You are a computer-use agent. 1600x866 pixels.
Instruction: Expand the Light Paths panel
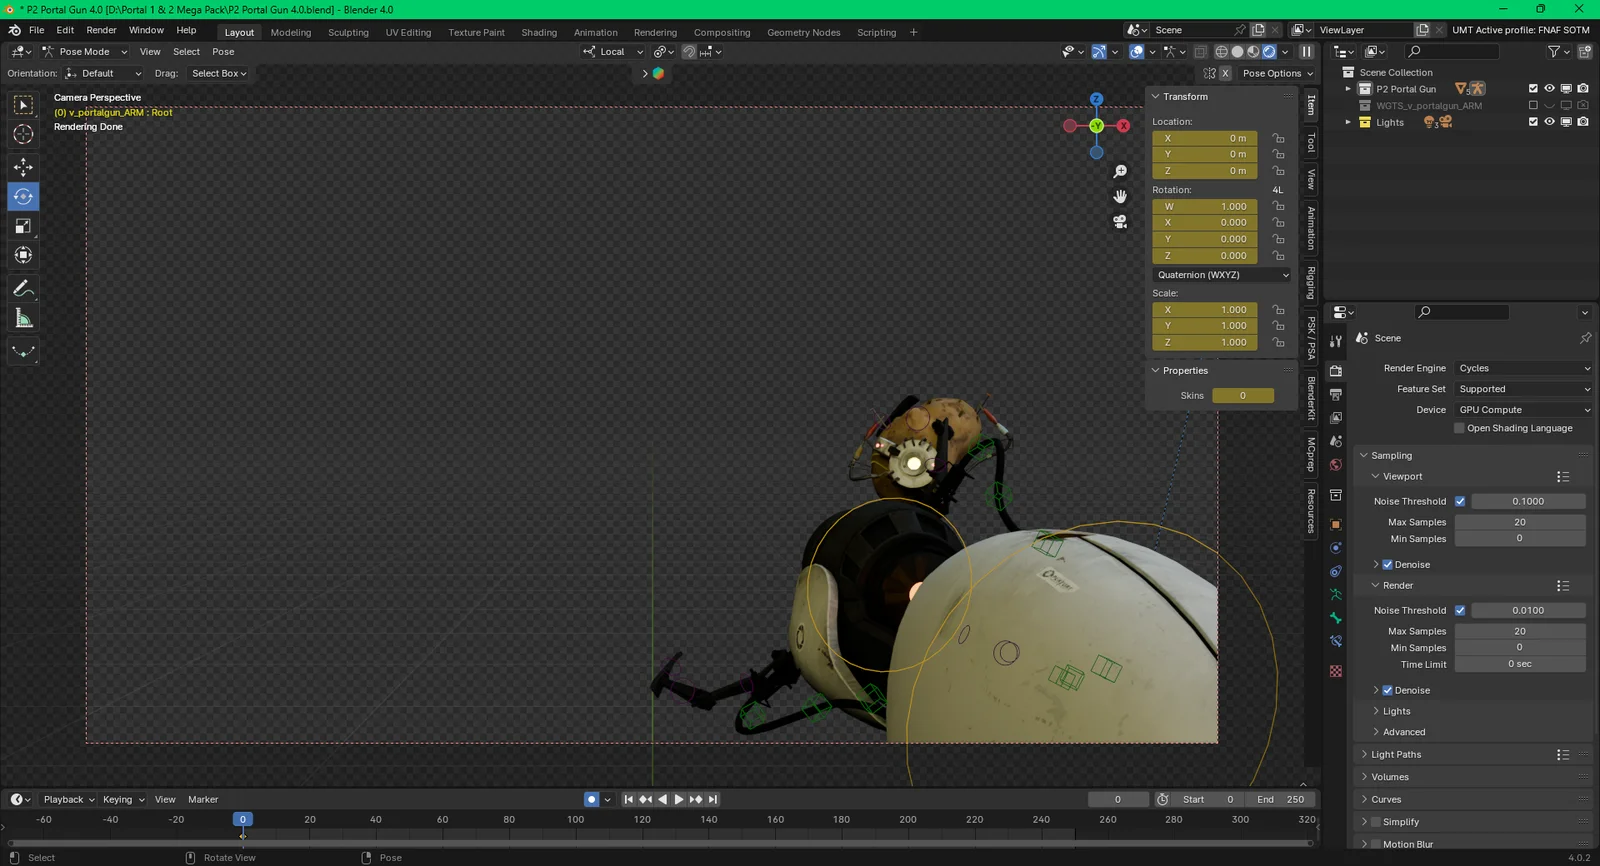[1396, 755]
